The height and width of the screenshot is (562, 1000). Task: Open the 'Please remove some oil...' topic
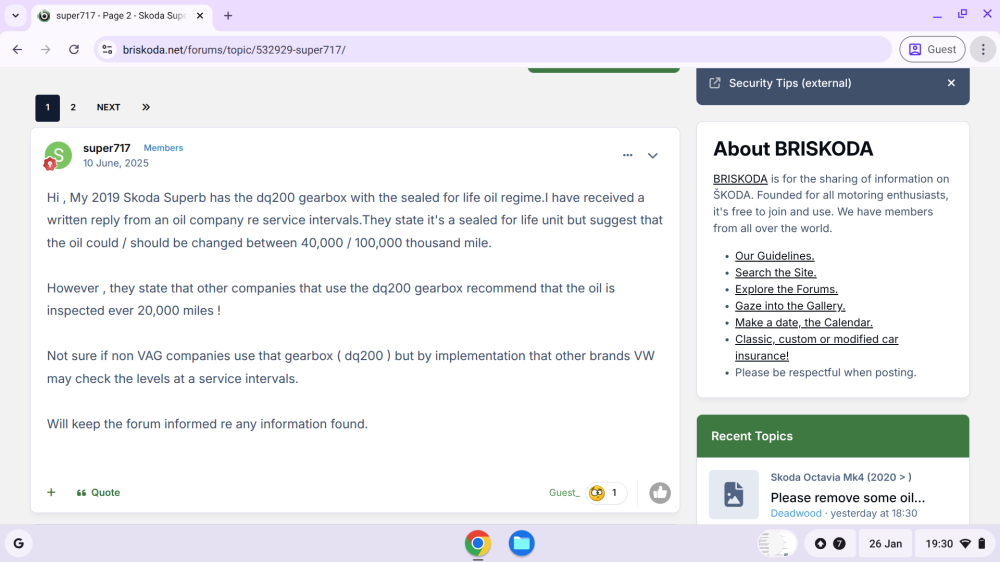[848, 498]
